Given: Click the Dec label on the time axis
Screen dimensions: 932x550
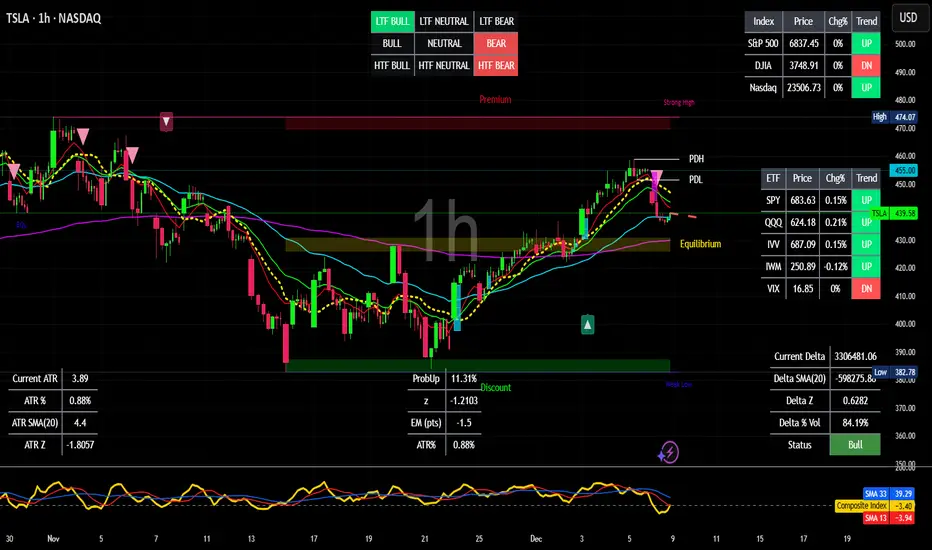Looking at the screenshot, I should point(536,539).
